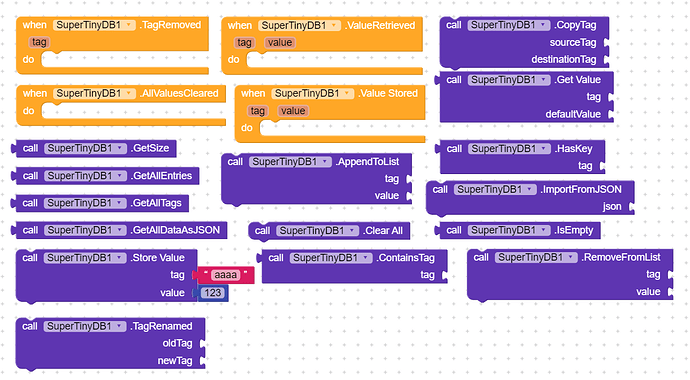Open component dropdown in IsEmpty block
The height and width of the screenshot is (380, 690).
click(x=510, y=230)
